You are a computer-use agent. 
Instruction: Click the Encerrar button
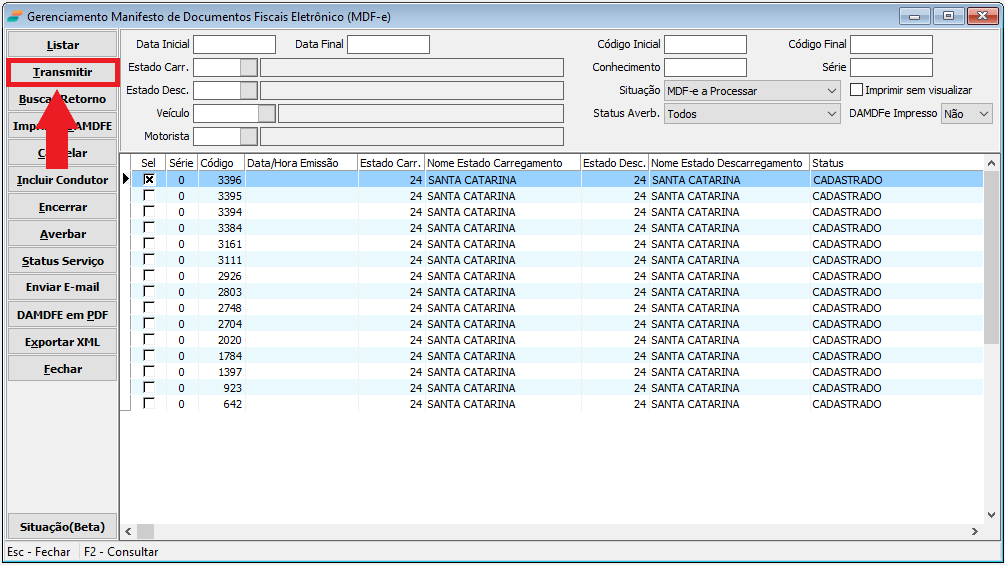pos(62,207)
